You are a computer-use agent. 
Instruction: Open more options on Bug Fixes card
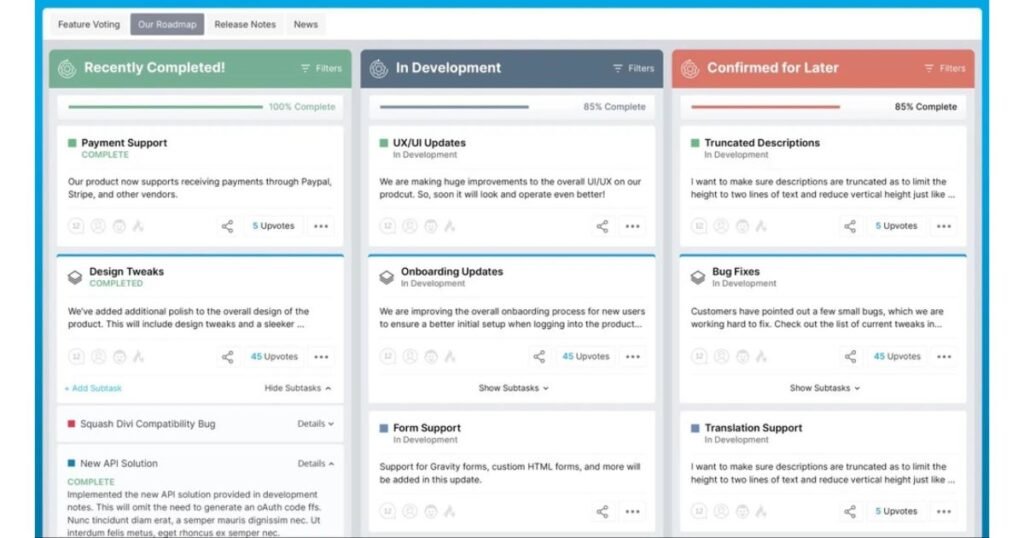[944, 356]
